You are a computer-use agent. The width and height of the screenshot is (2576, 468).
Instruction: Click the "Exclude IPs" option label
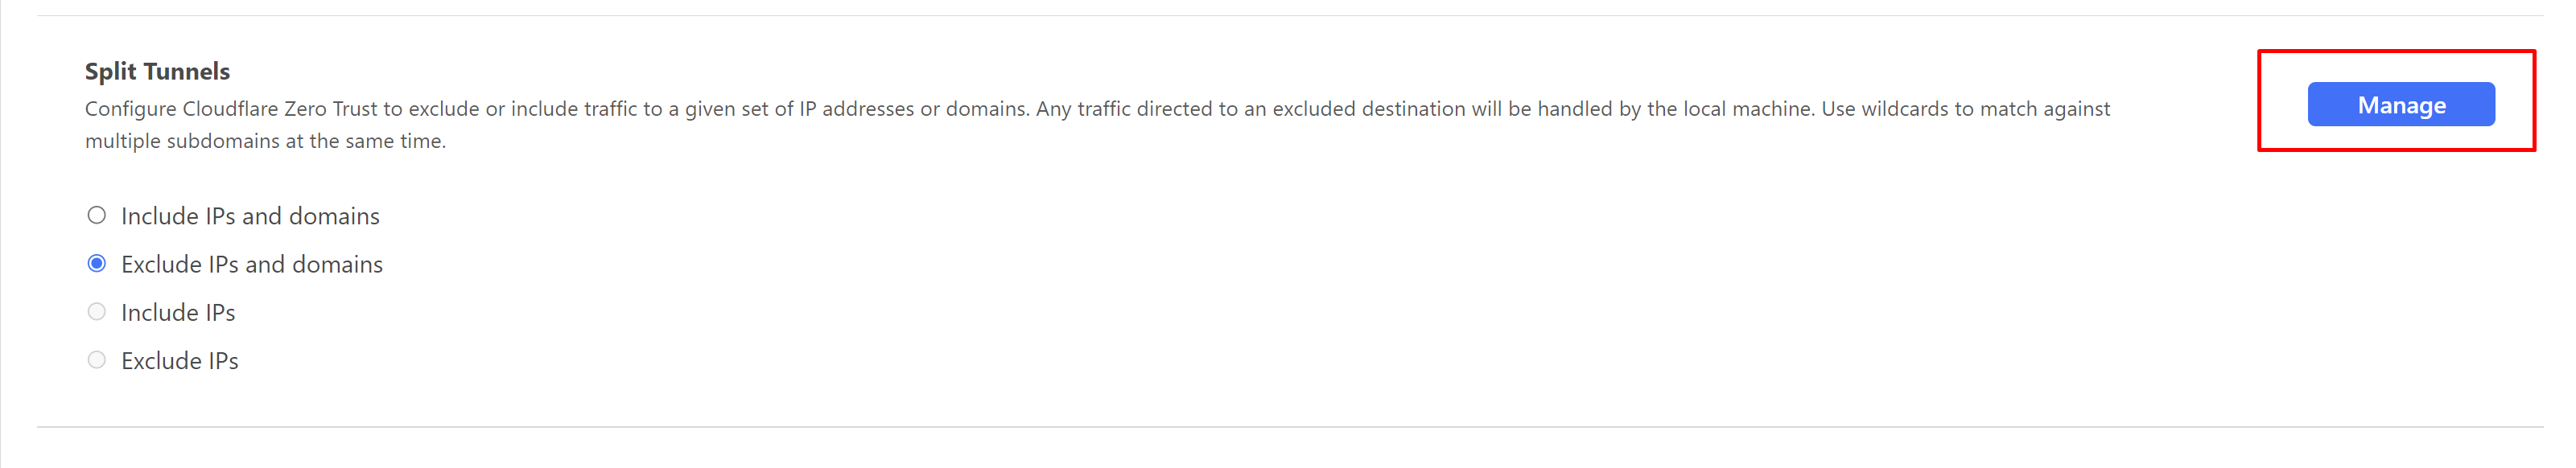(x=180, y=361)
